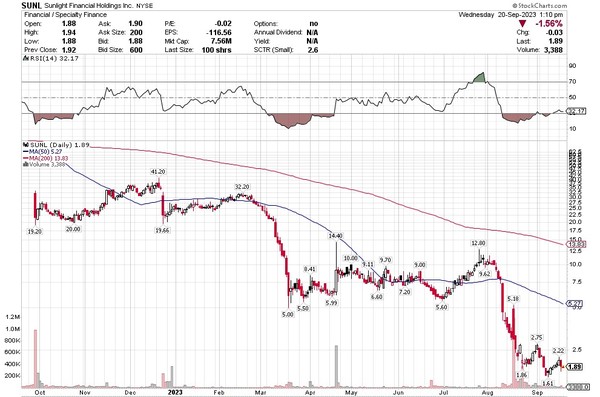Click the Mkt Cap value '7.56M'
600x397 pixels.
(222, 41)
